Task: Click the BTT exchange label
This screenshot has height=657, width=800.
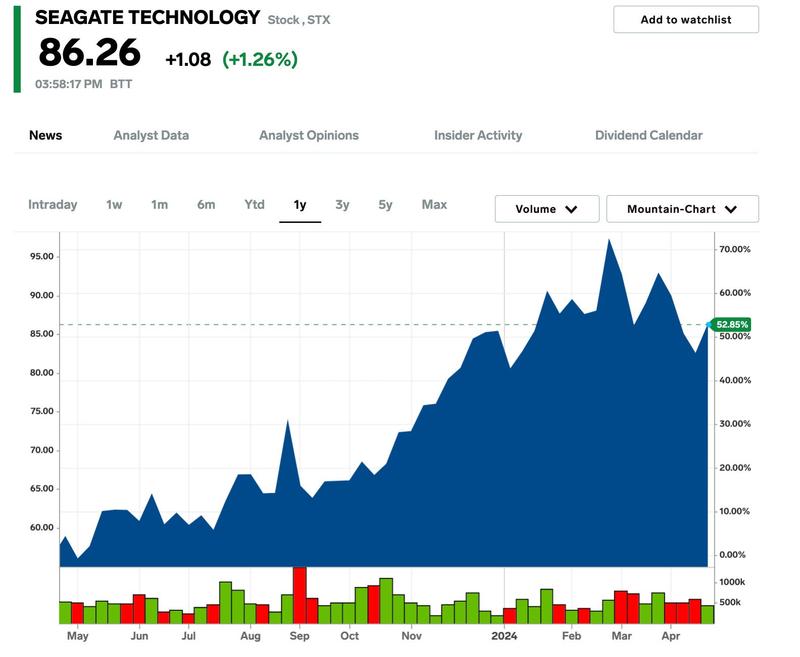Action: (121, 84)
